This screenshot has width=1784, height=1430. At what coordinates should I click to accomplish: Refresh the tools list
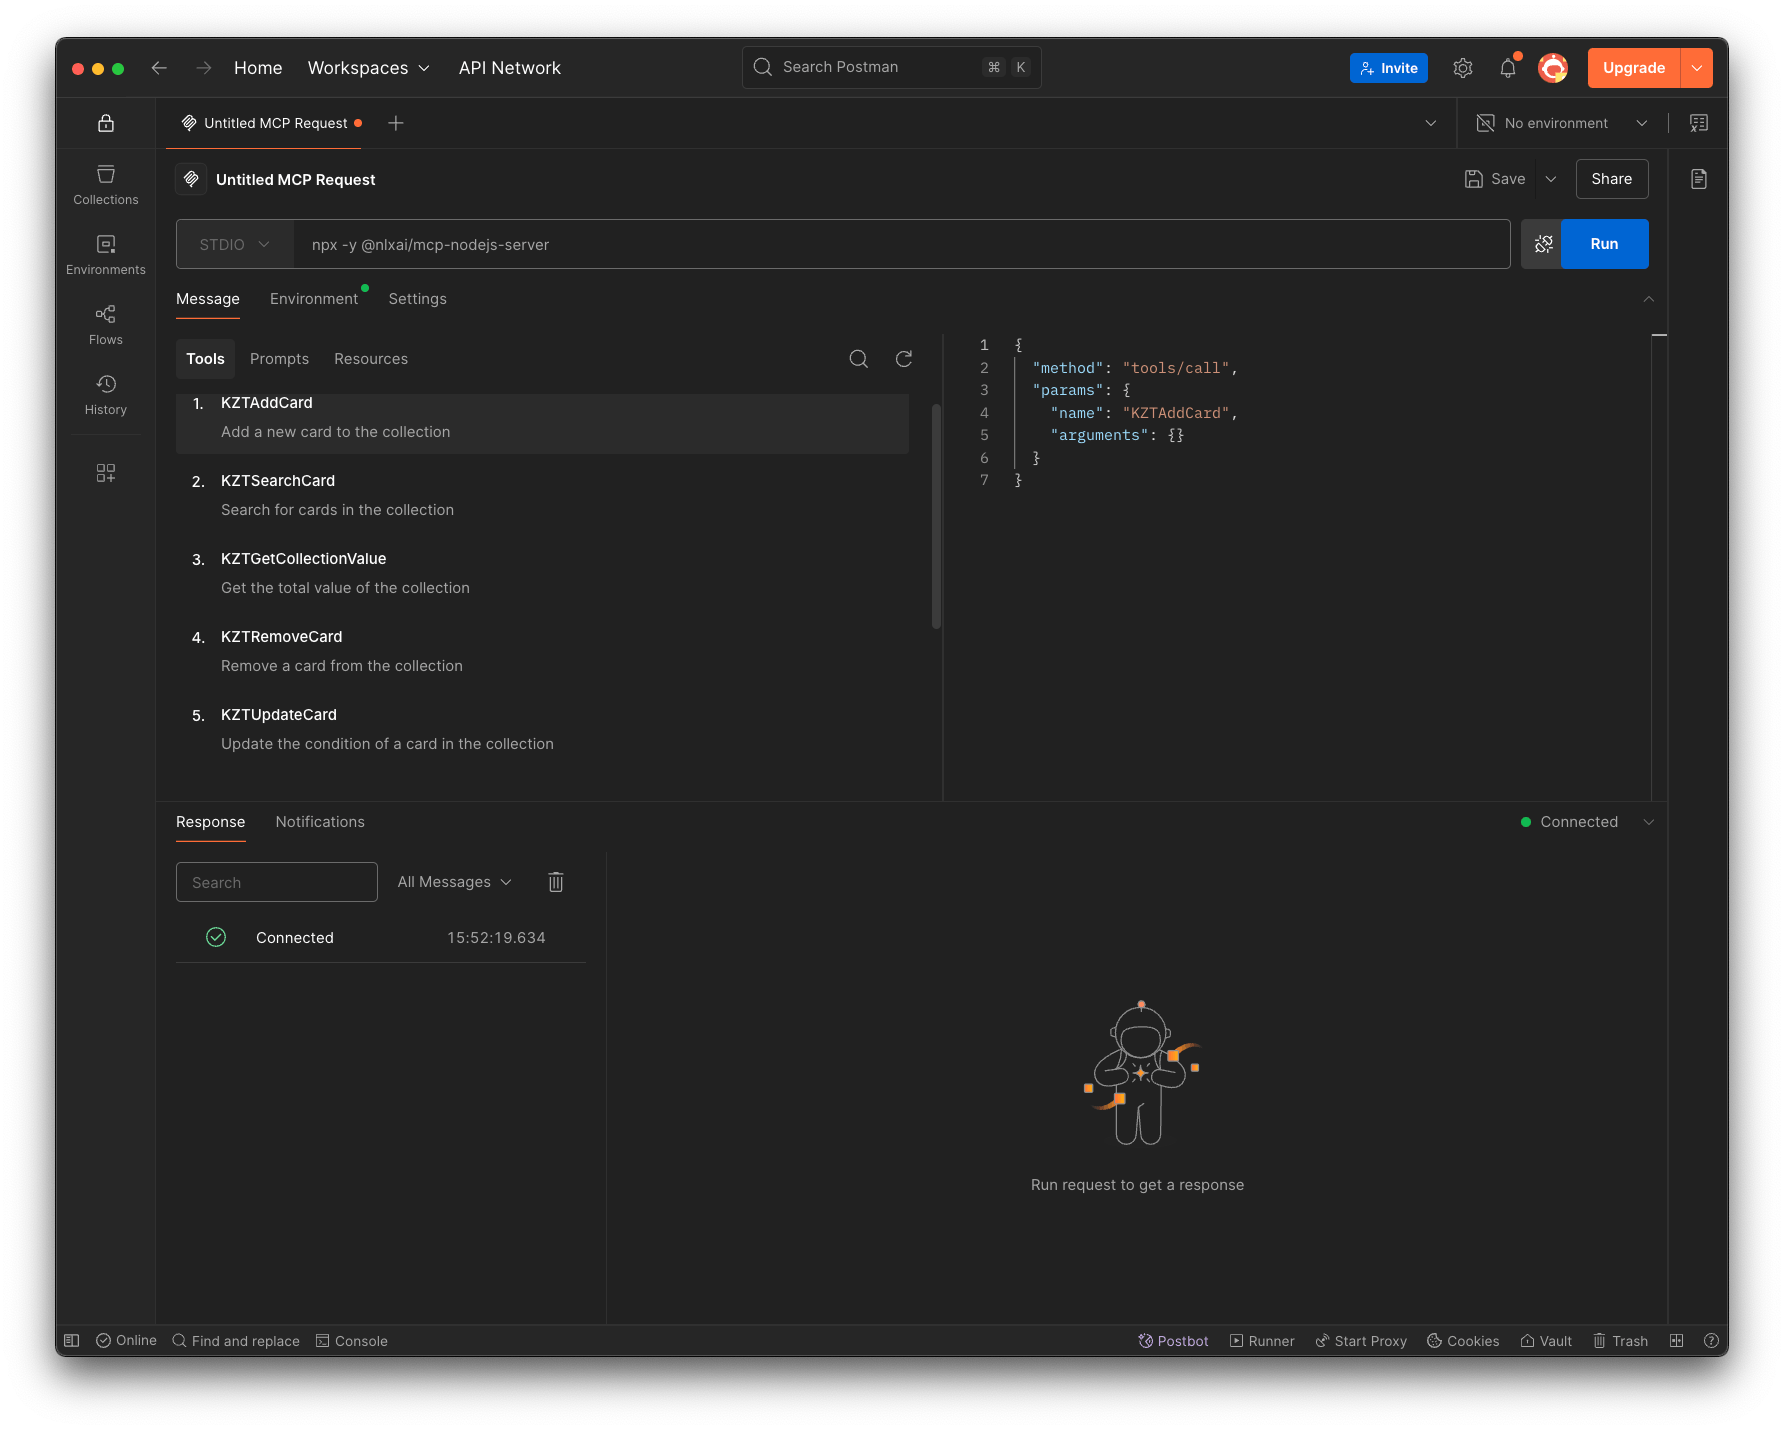[x=904, y=359]
